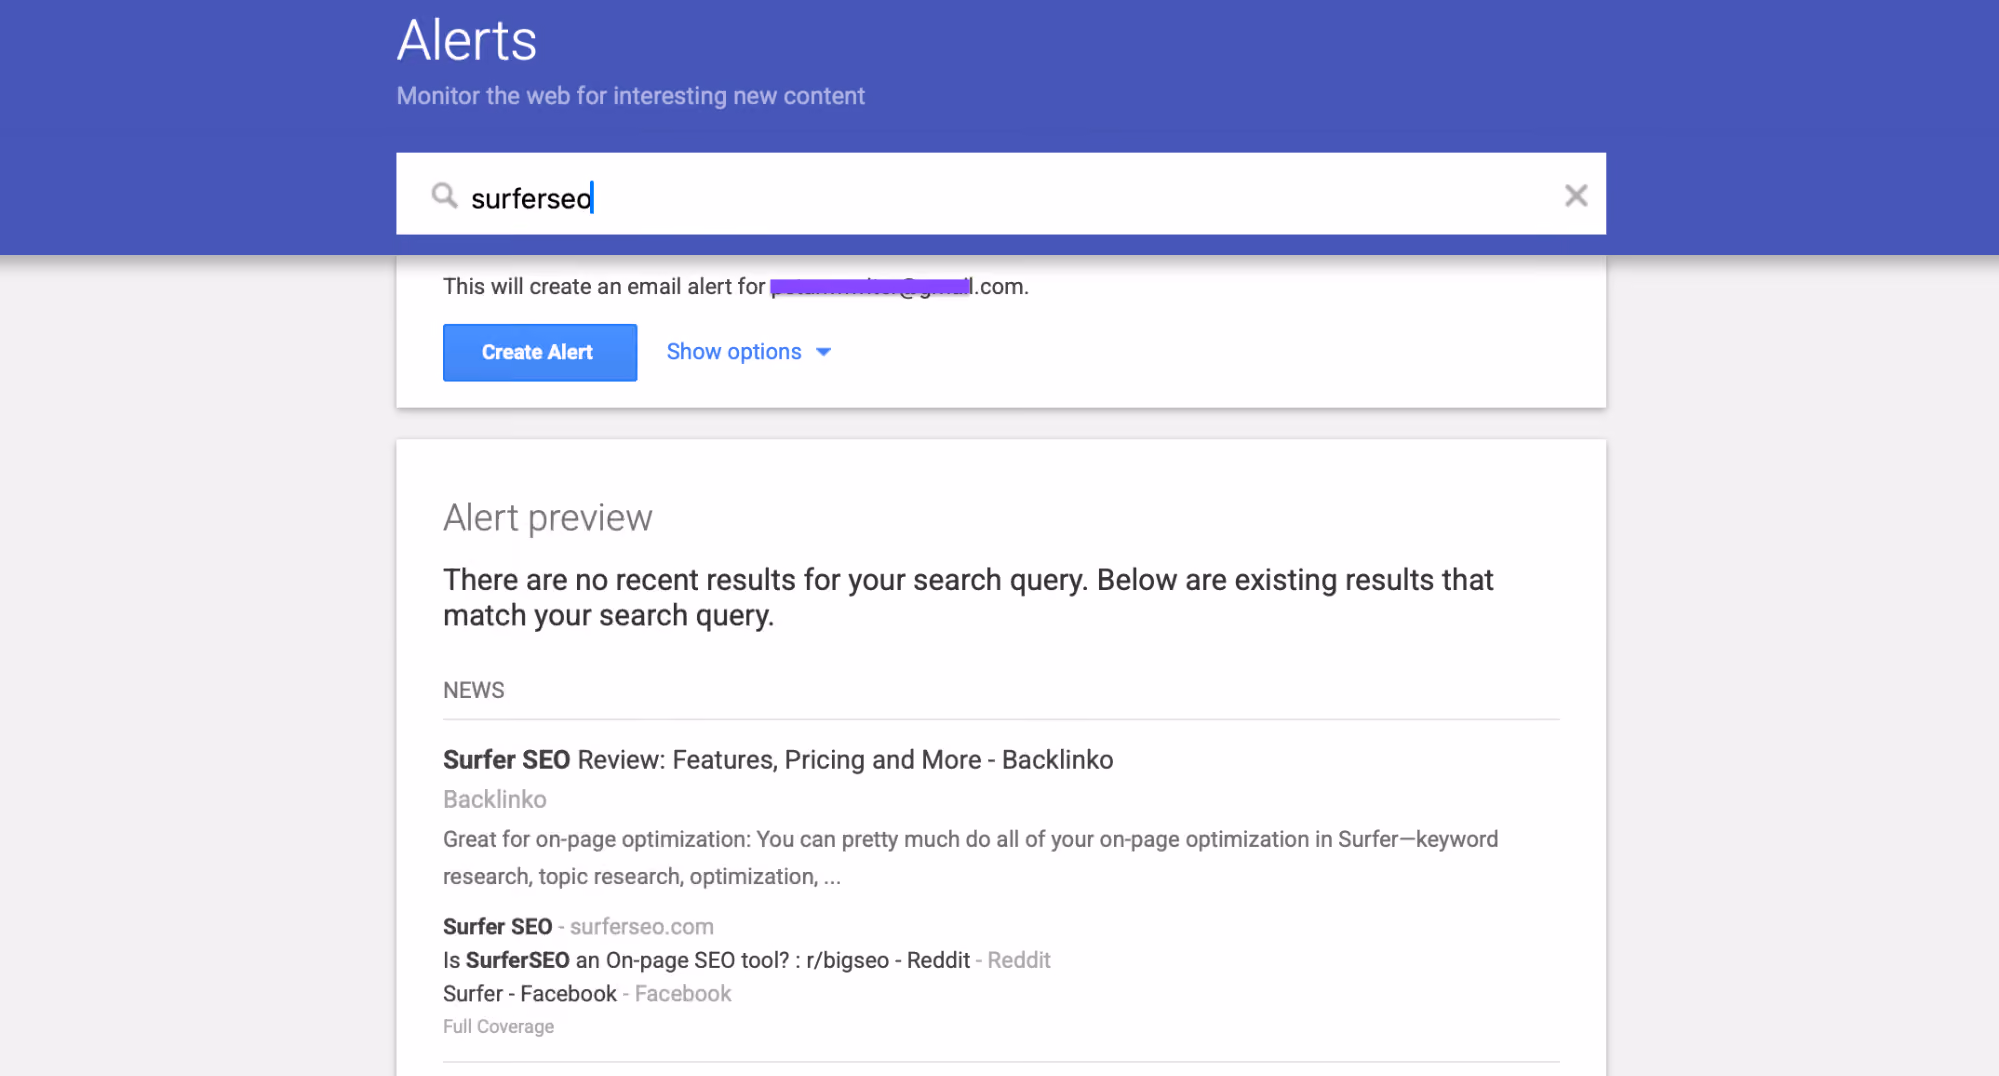Click the NEWS section heading

click(x=474, y=691)
